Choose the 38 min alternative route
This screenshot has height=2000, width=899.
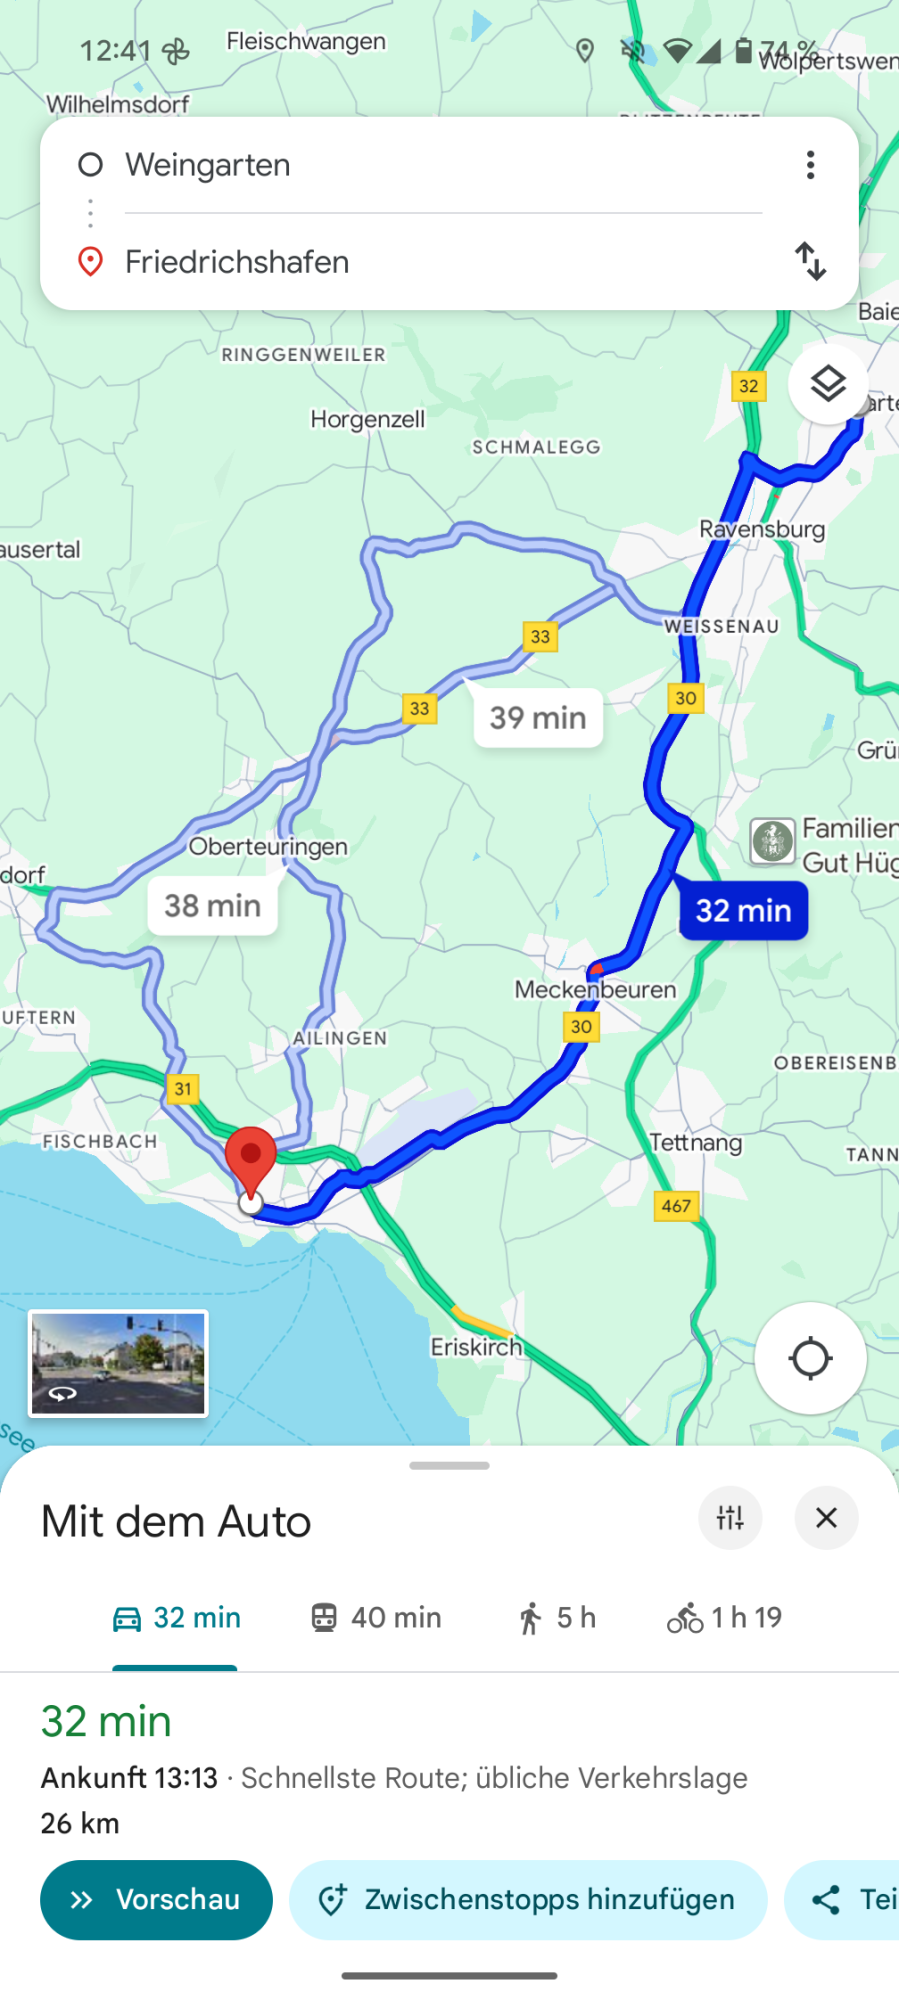[x=212, y=905]
